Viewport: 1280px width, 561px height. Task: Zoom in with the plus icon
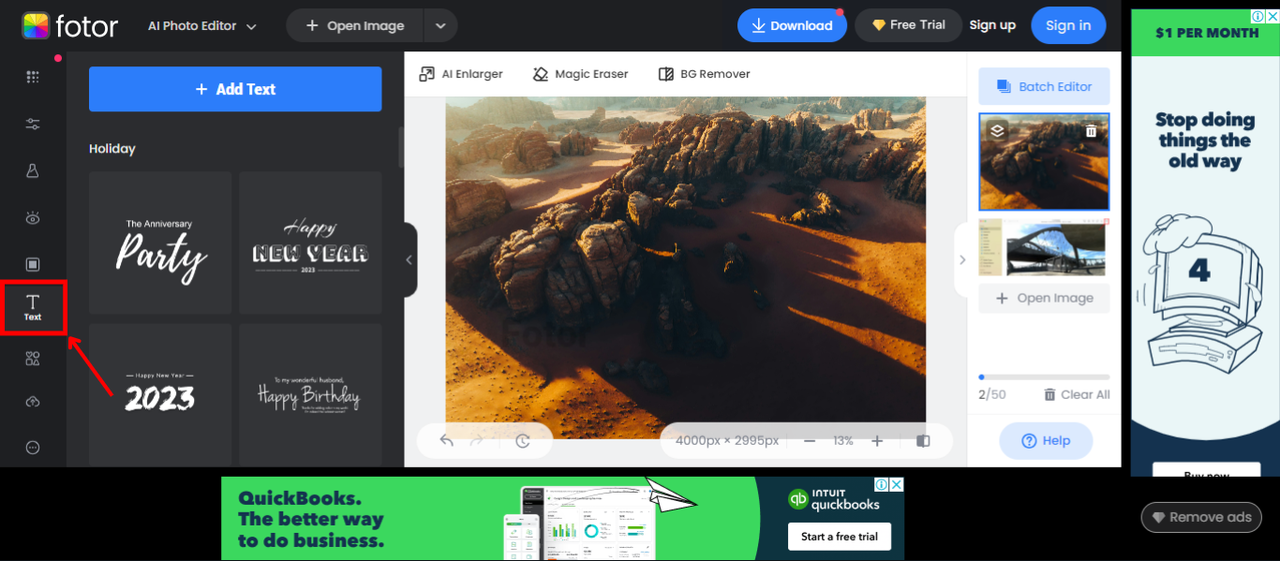tap(877, 441)
